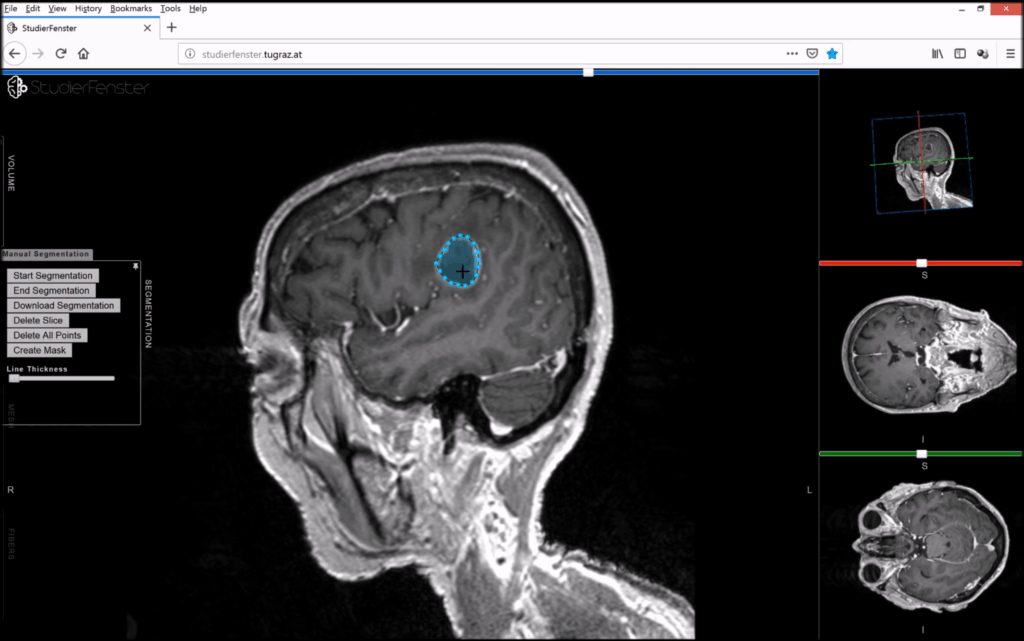Click the blue bookmark star icon
The width and height of the screenshot is (1024, 641).
coord(832,54)
